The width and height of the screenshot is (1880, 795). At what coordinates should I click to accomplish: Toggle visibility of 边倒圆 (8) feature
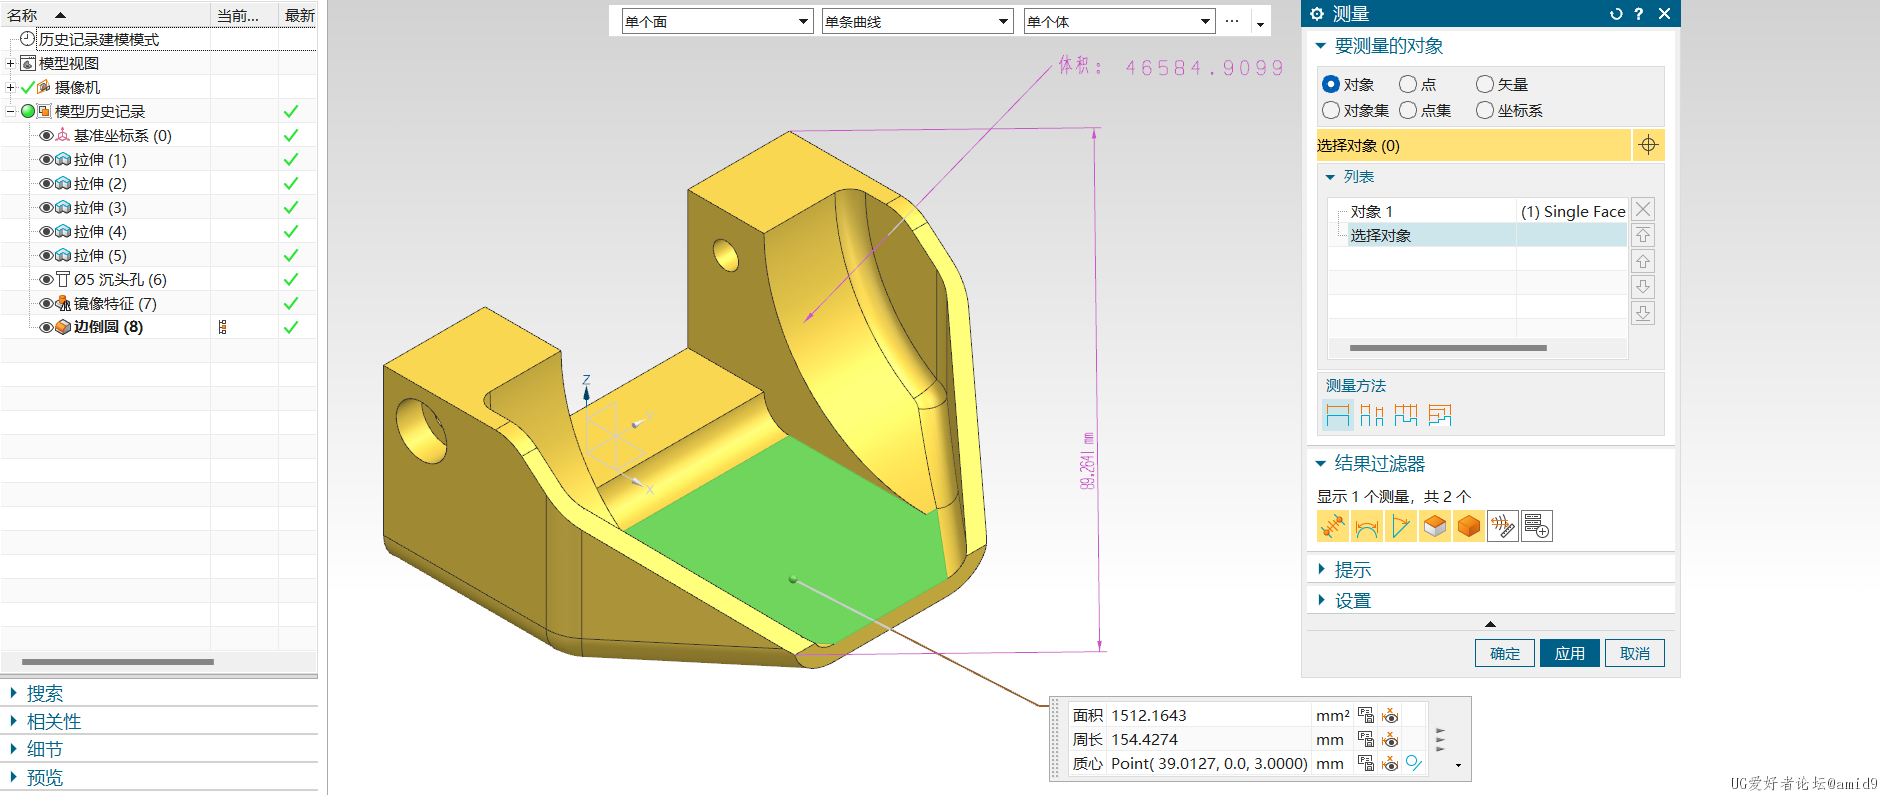click(46, 327)
